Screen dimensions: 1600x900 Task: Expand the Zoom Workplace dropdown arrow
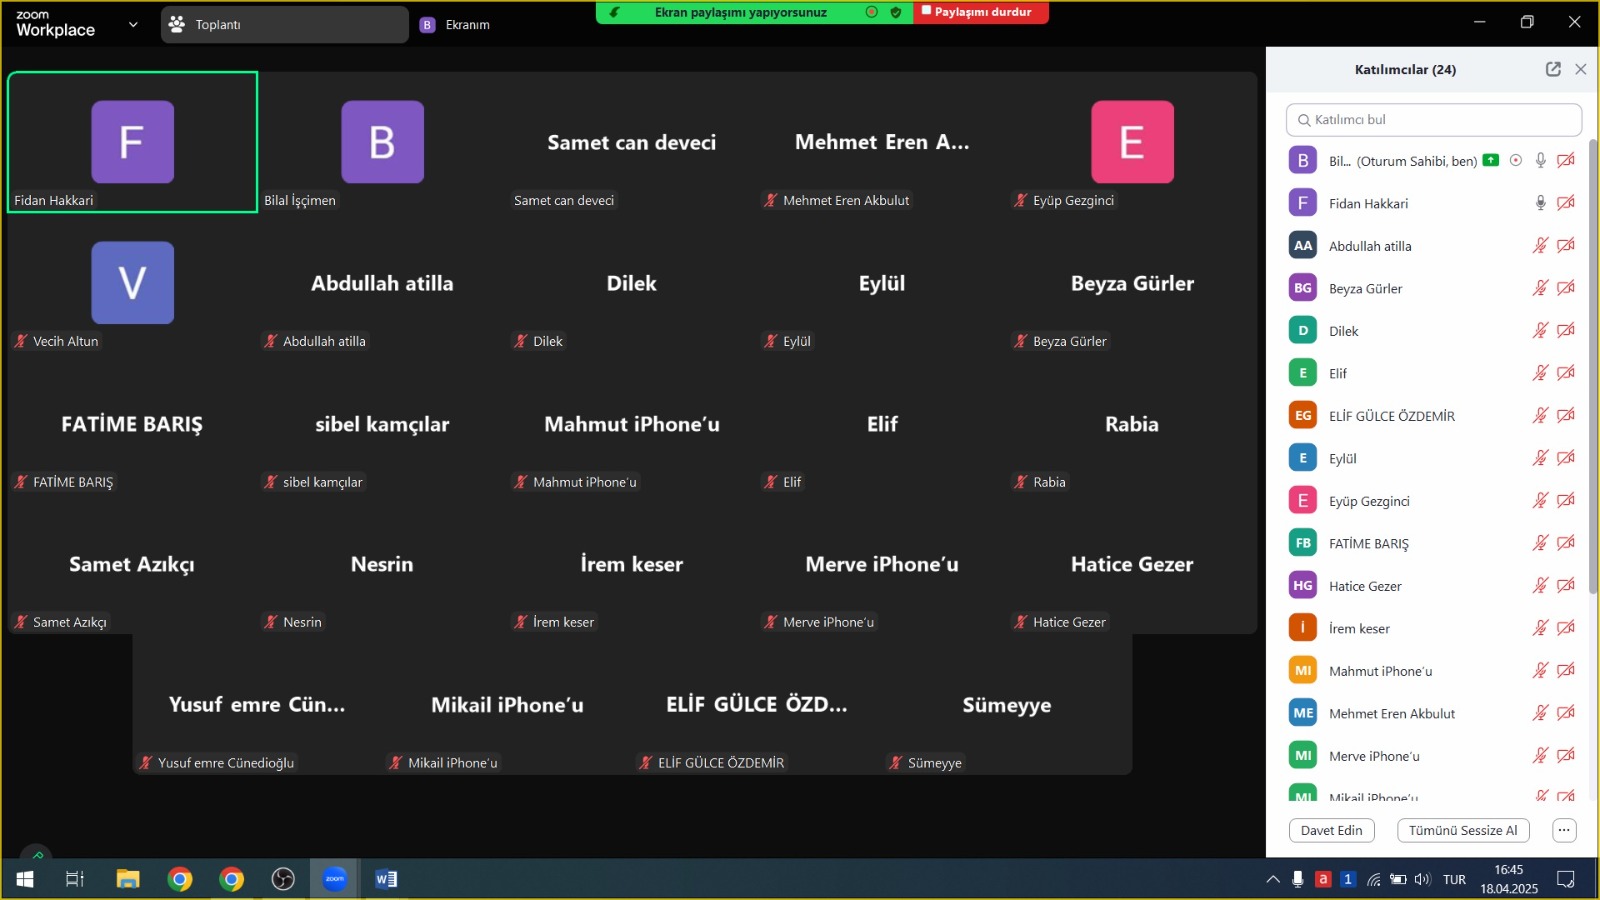pyautogui.click(x=133, y=24)
